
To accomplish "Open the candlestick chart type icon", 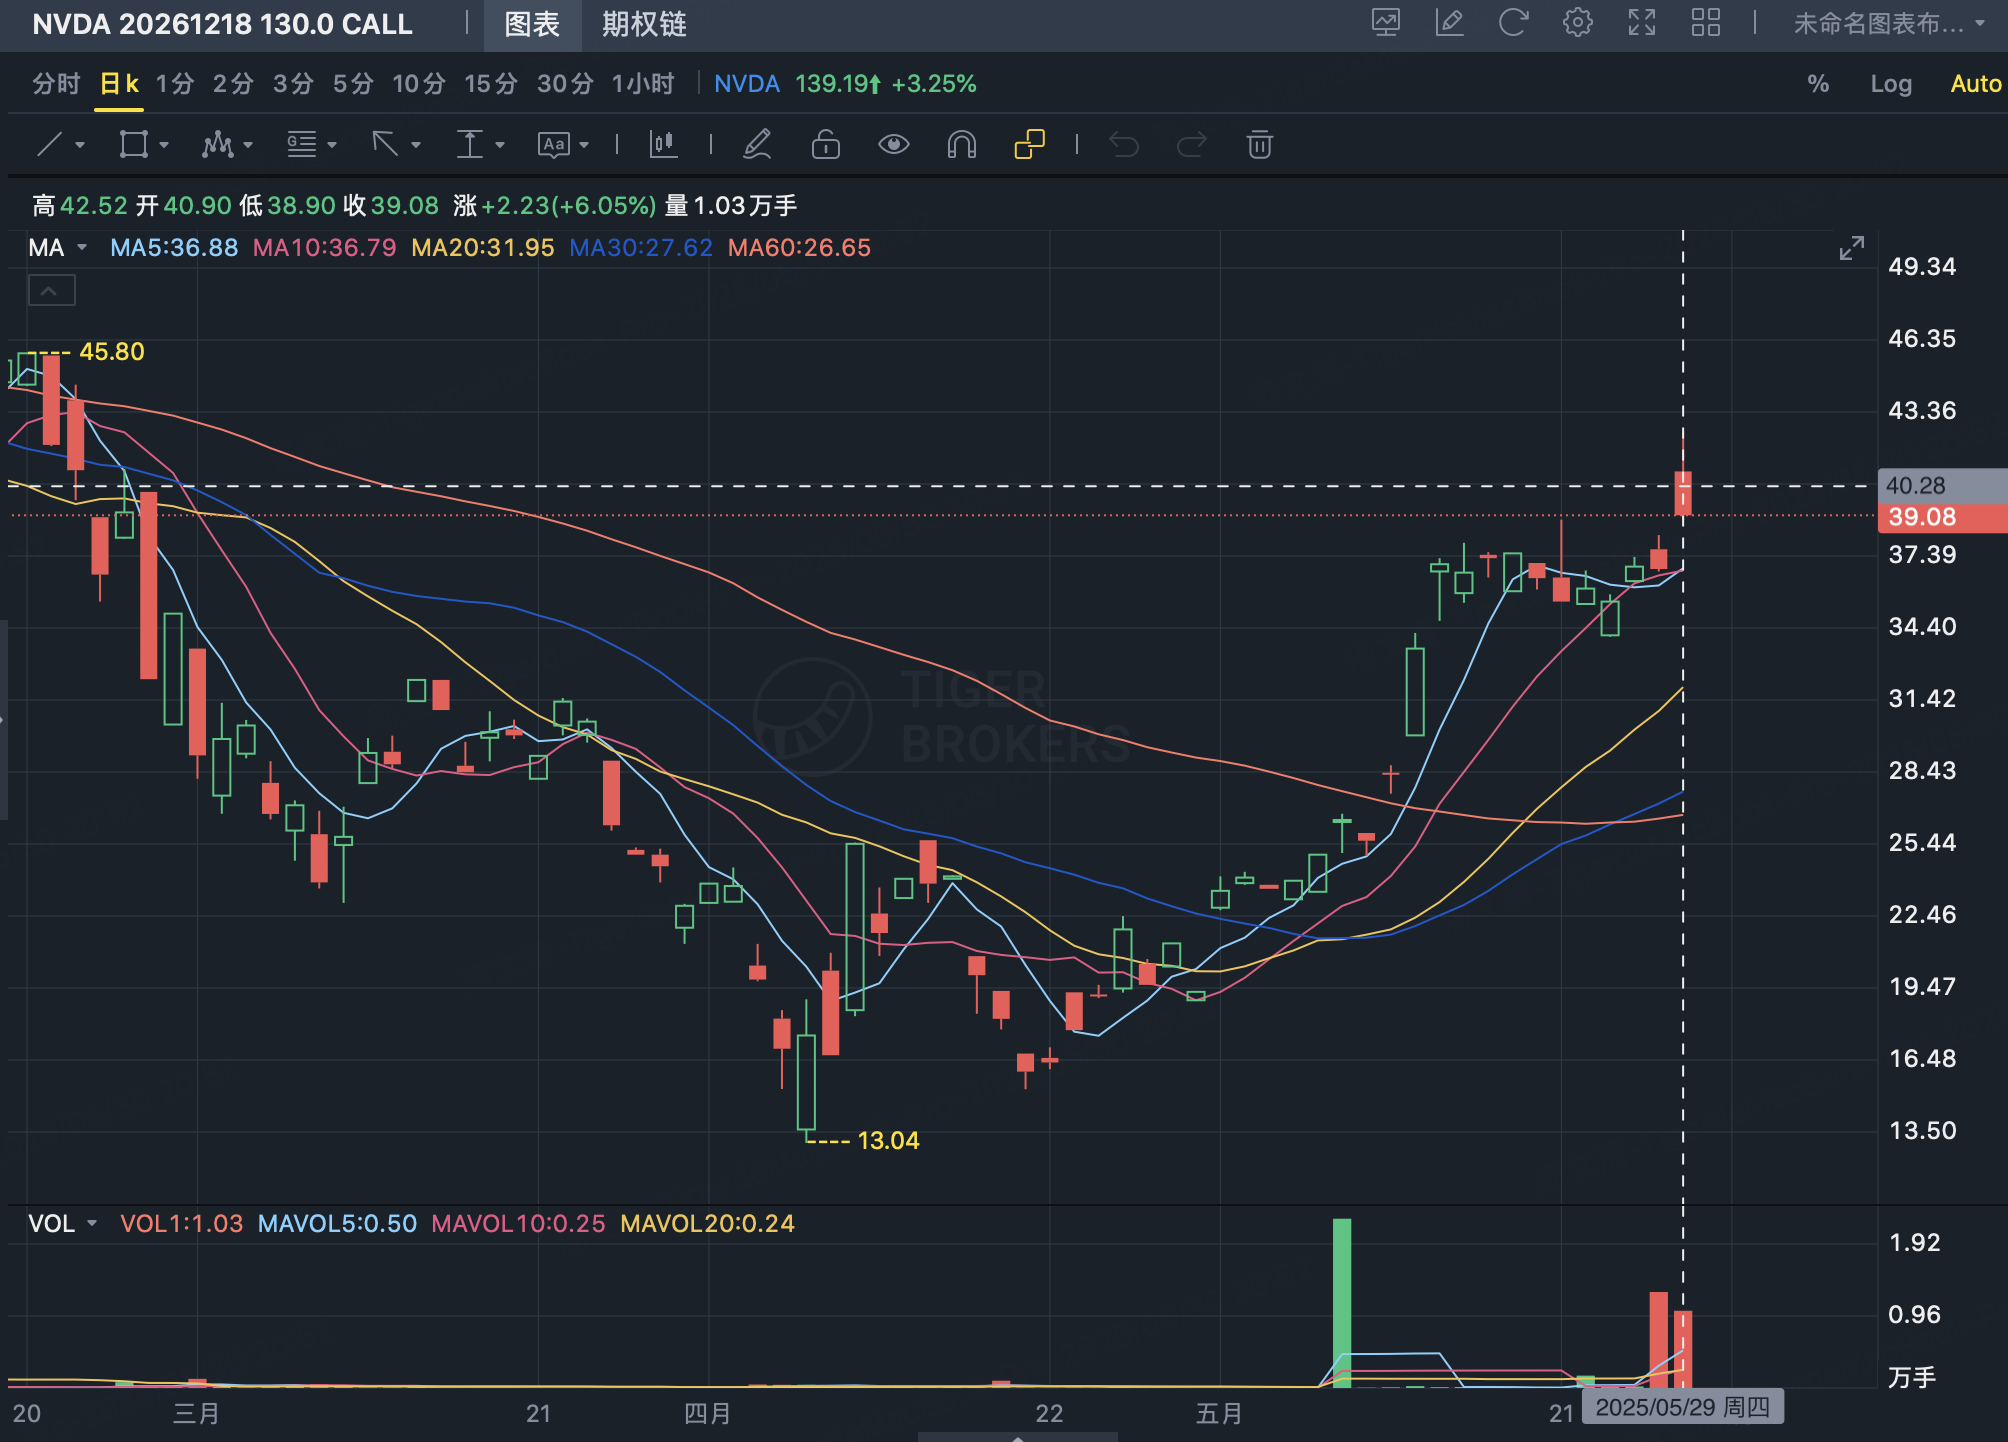I will [663, 145].
